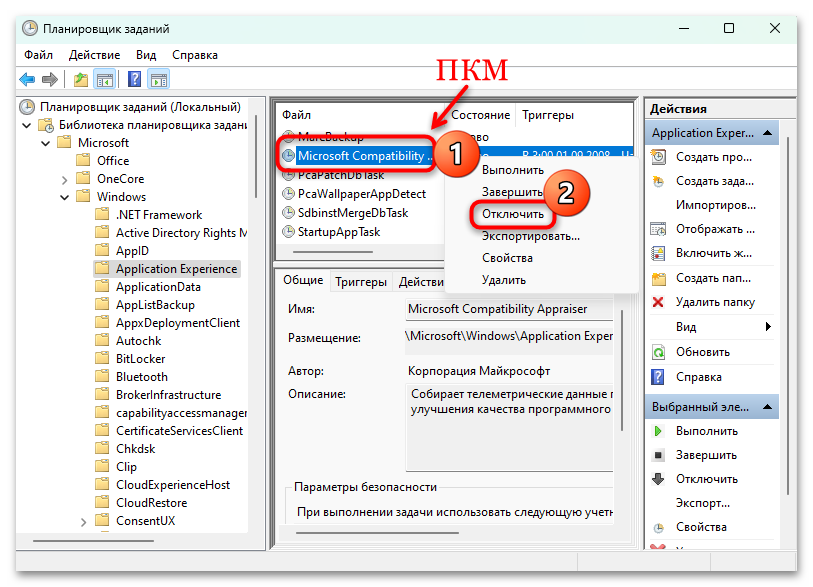Click the Имя field with Microsoft Compatibility Appraiser
The width and height of the screenshot is (813, 587).
pyautogui.click(x=509, y=309)
